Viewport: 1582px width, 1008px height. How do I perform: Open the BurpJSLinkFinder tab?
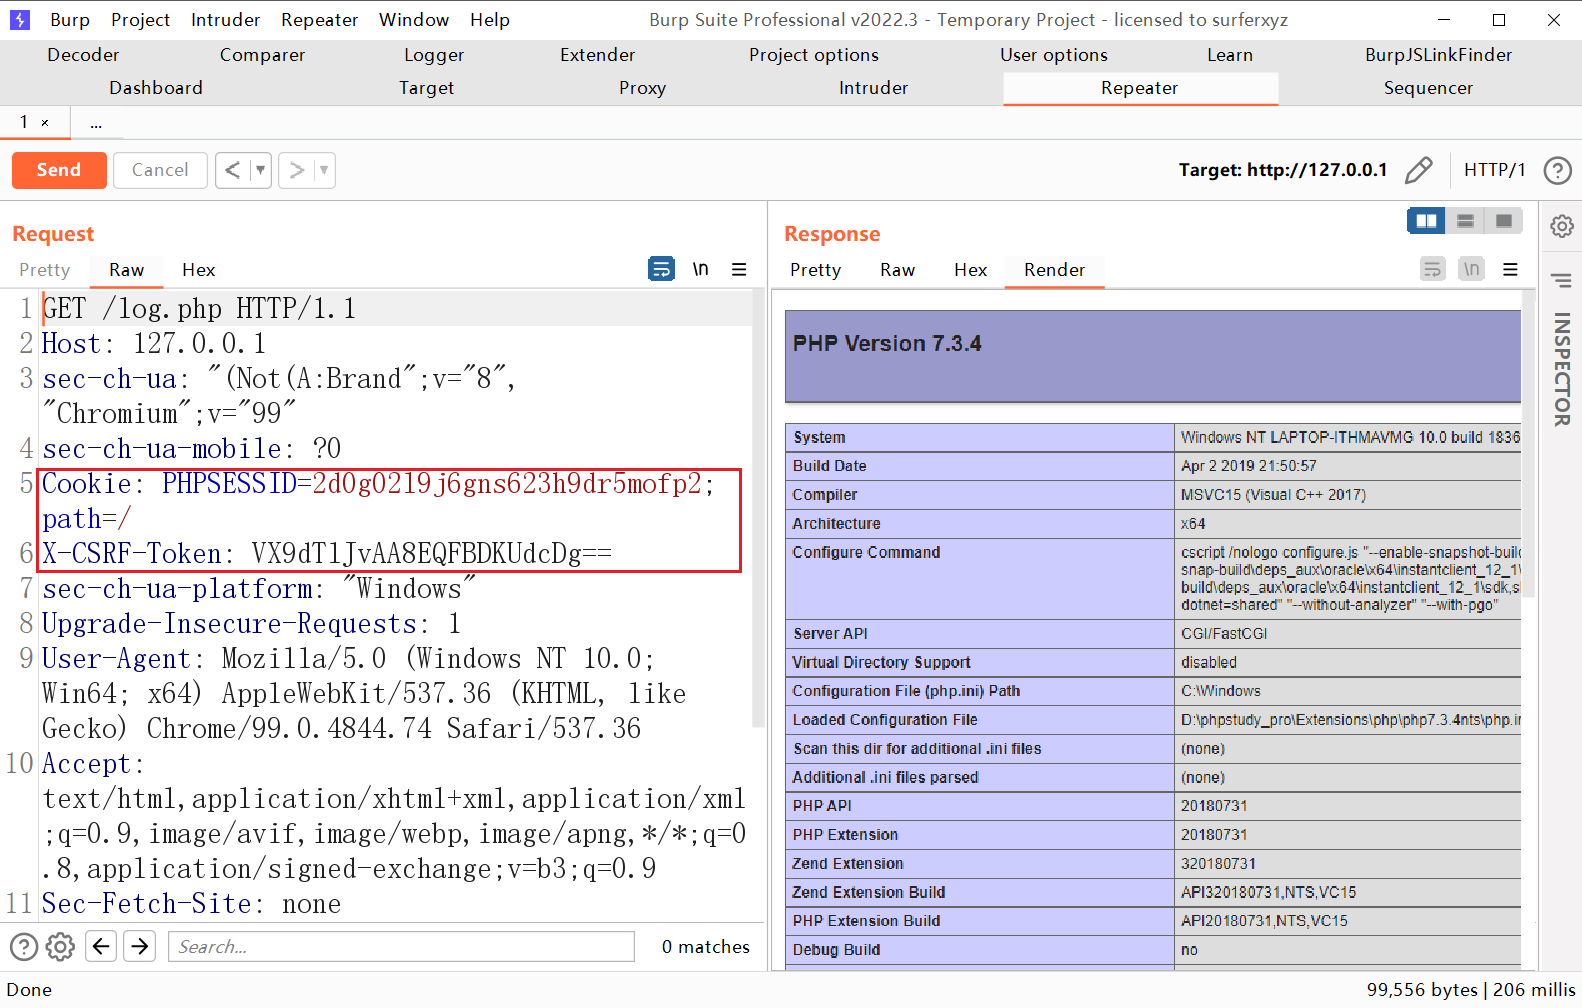pyautogui.click(x=1438, y=55)
